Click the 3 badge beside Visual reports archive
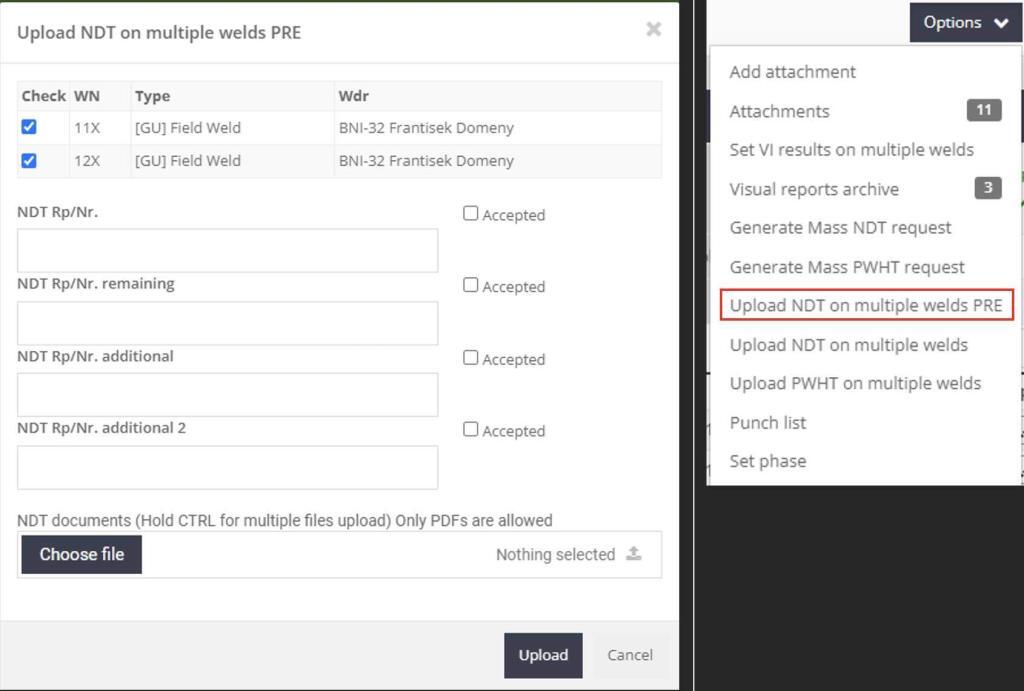This screenshot has width=1024, height=691. (987, 188)
